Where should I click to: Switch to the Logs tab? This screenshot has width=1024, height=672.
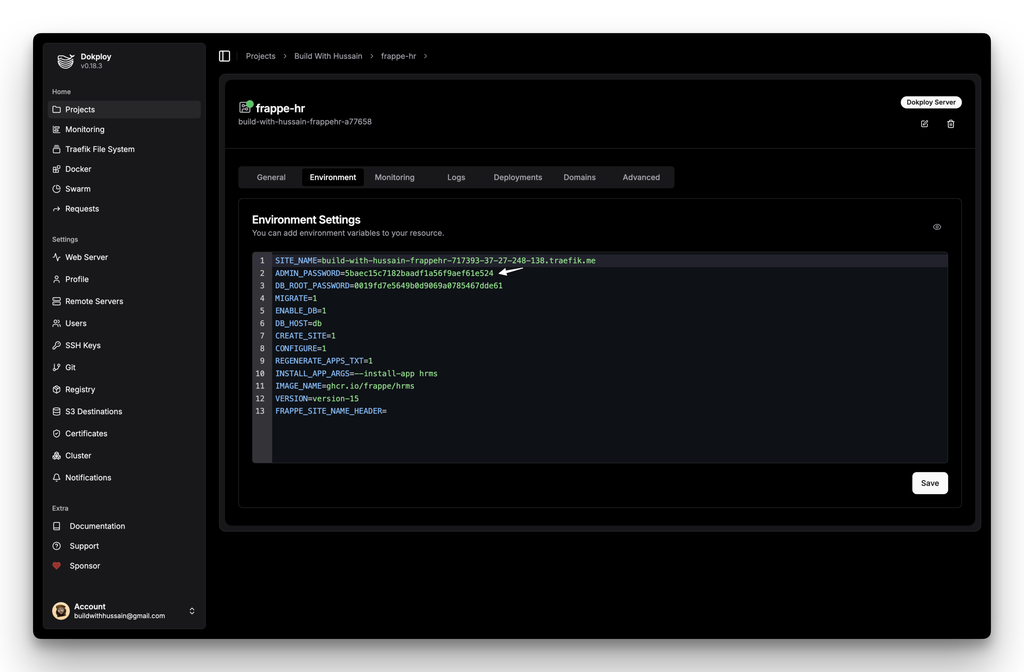(x=456, y=177)
